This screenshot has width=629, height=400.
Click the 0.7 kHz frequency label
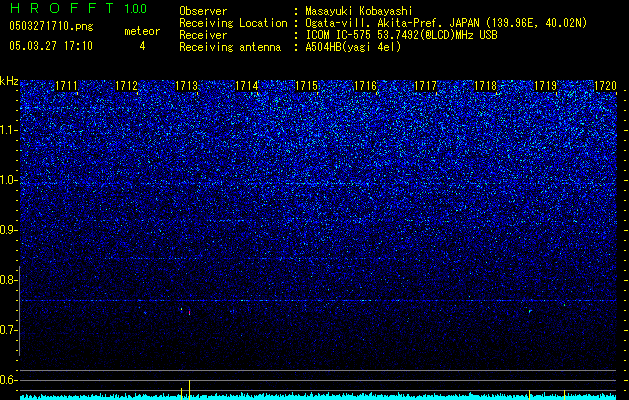coord(8,330)
